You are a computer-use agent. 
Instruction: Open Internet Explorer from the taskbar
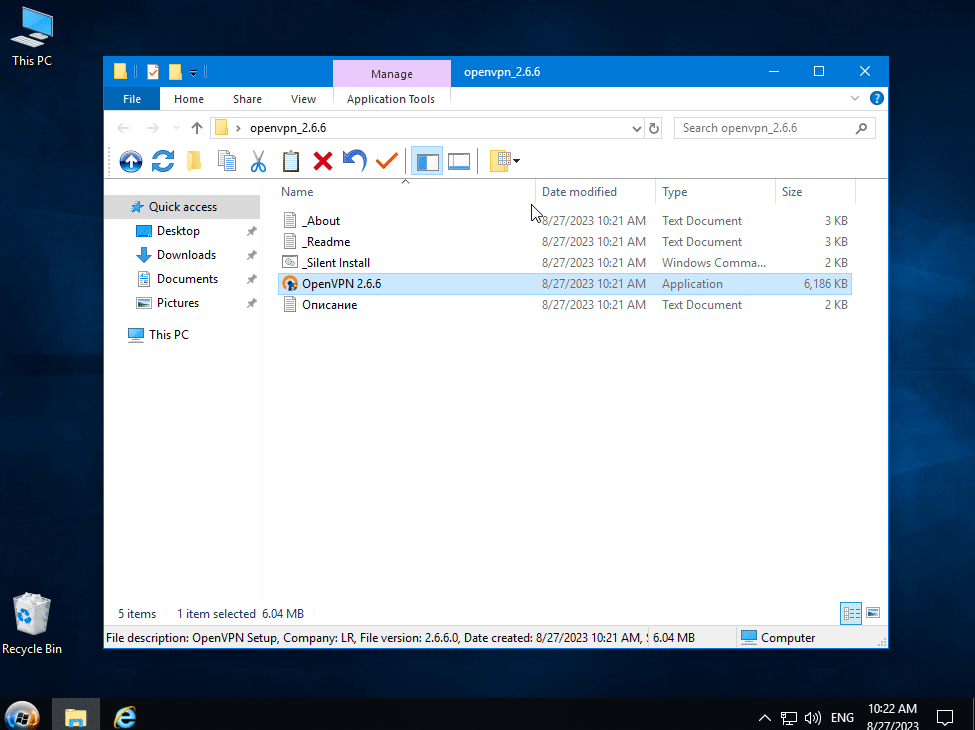tap(125, 717)
